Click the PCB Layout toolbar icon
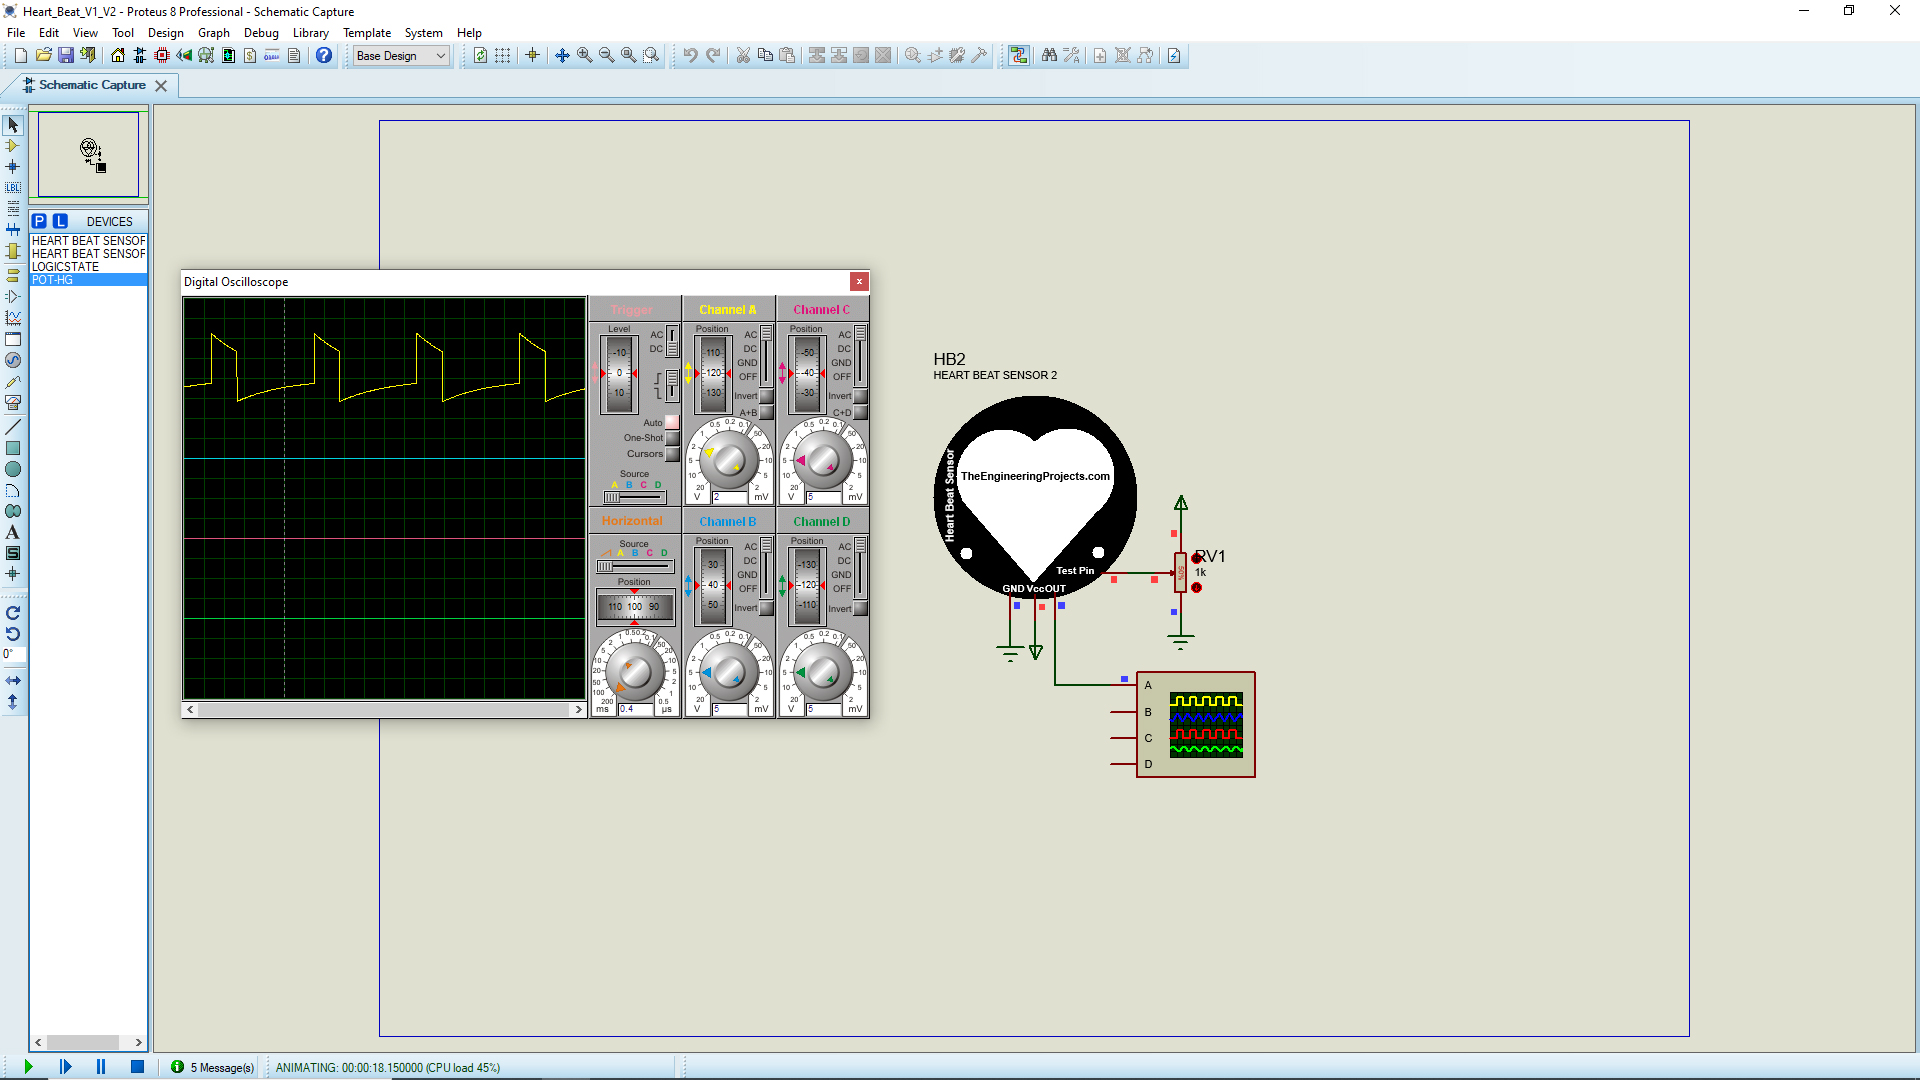The width and height of the screenshot is (1920, 1080). tap(162, 56)
